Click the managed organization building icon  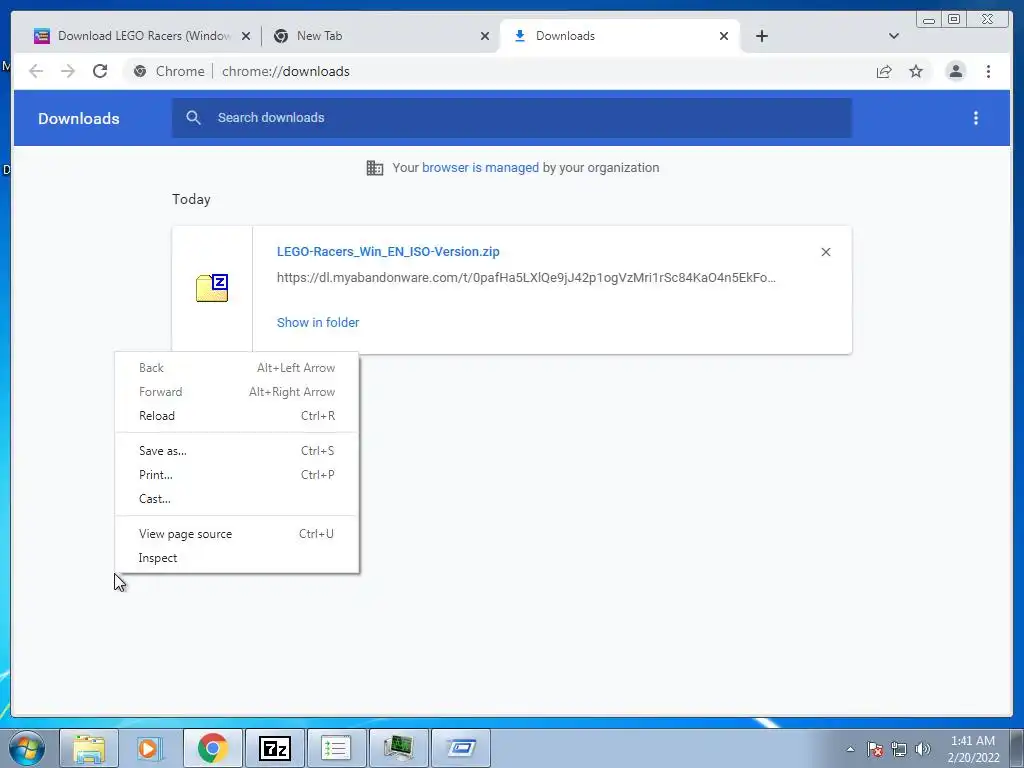pyautogui.click(x=375, y=168)
